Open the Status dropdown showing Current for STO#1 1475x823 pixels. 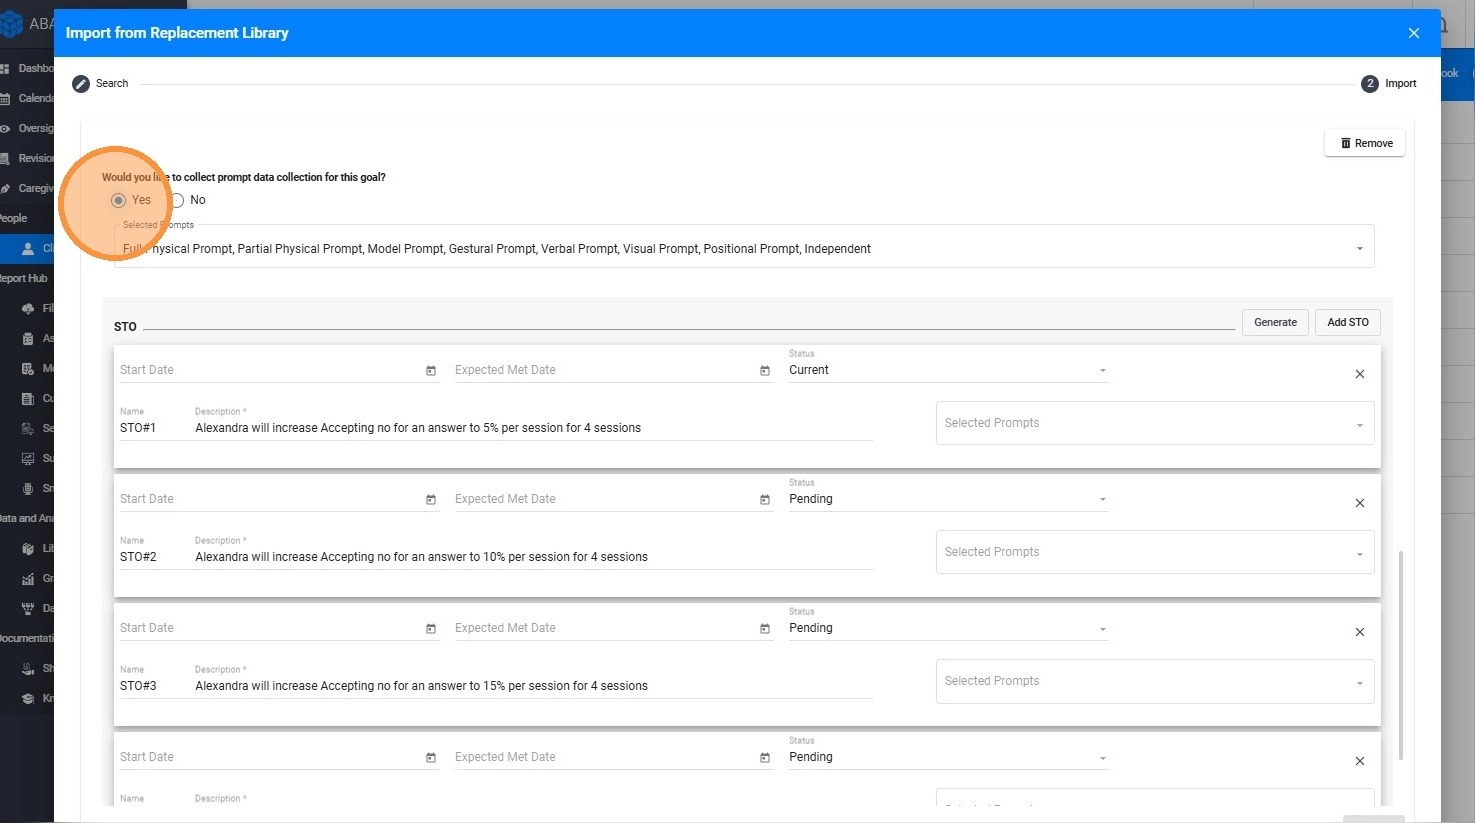pyautogui.click(x=948, y=370)
